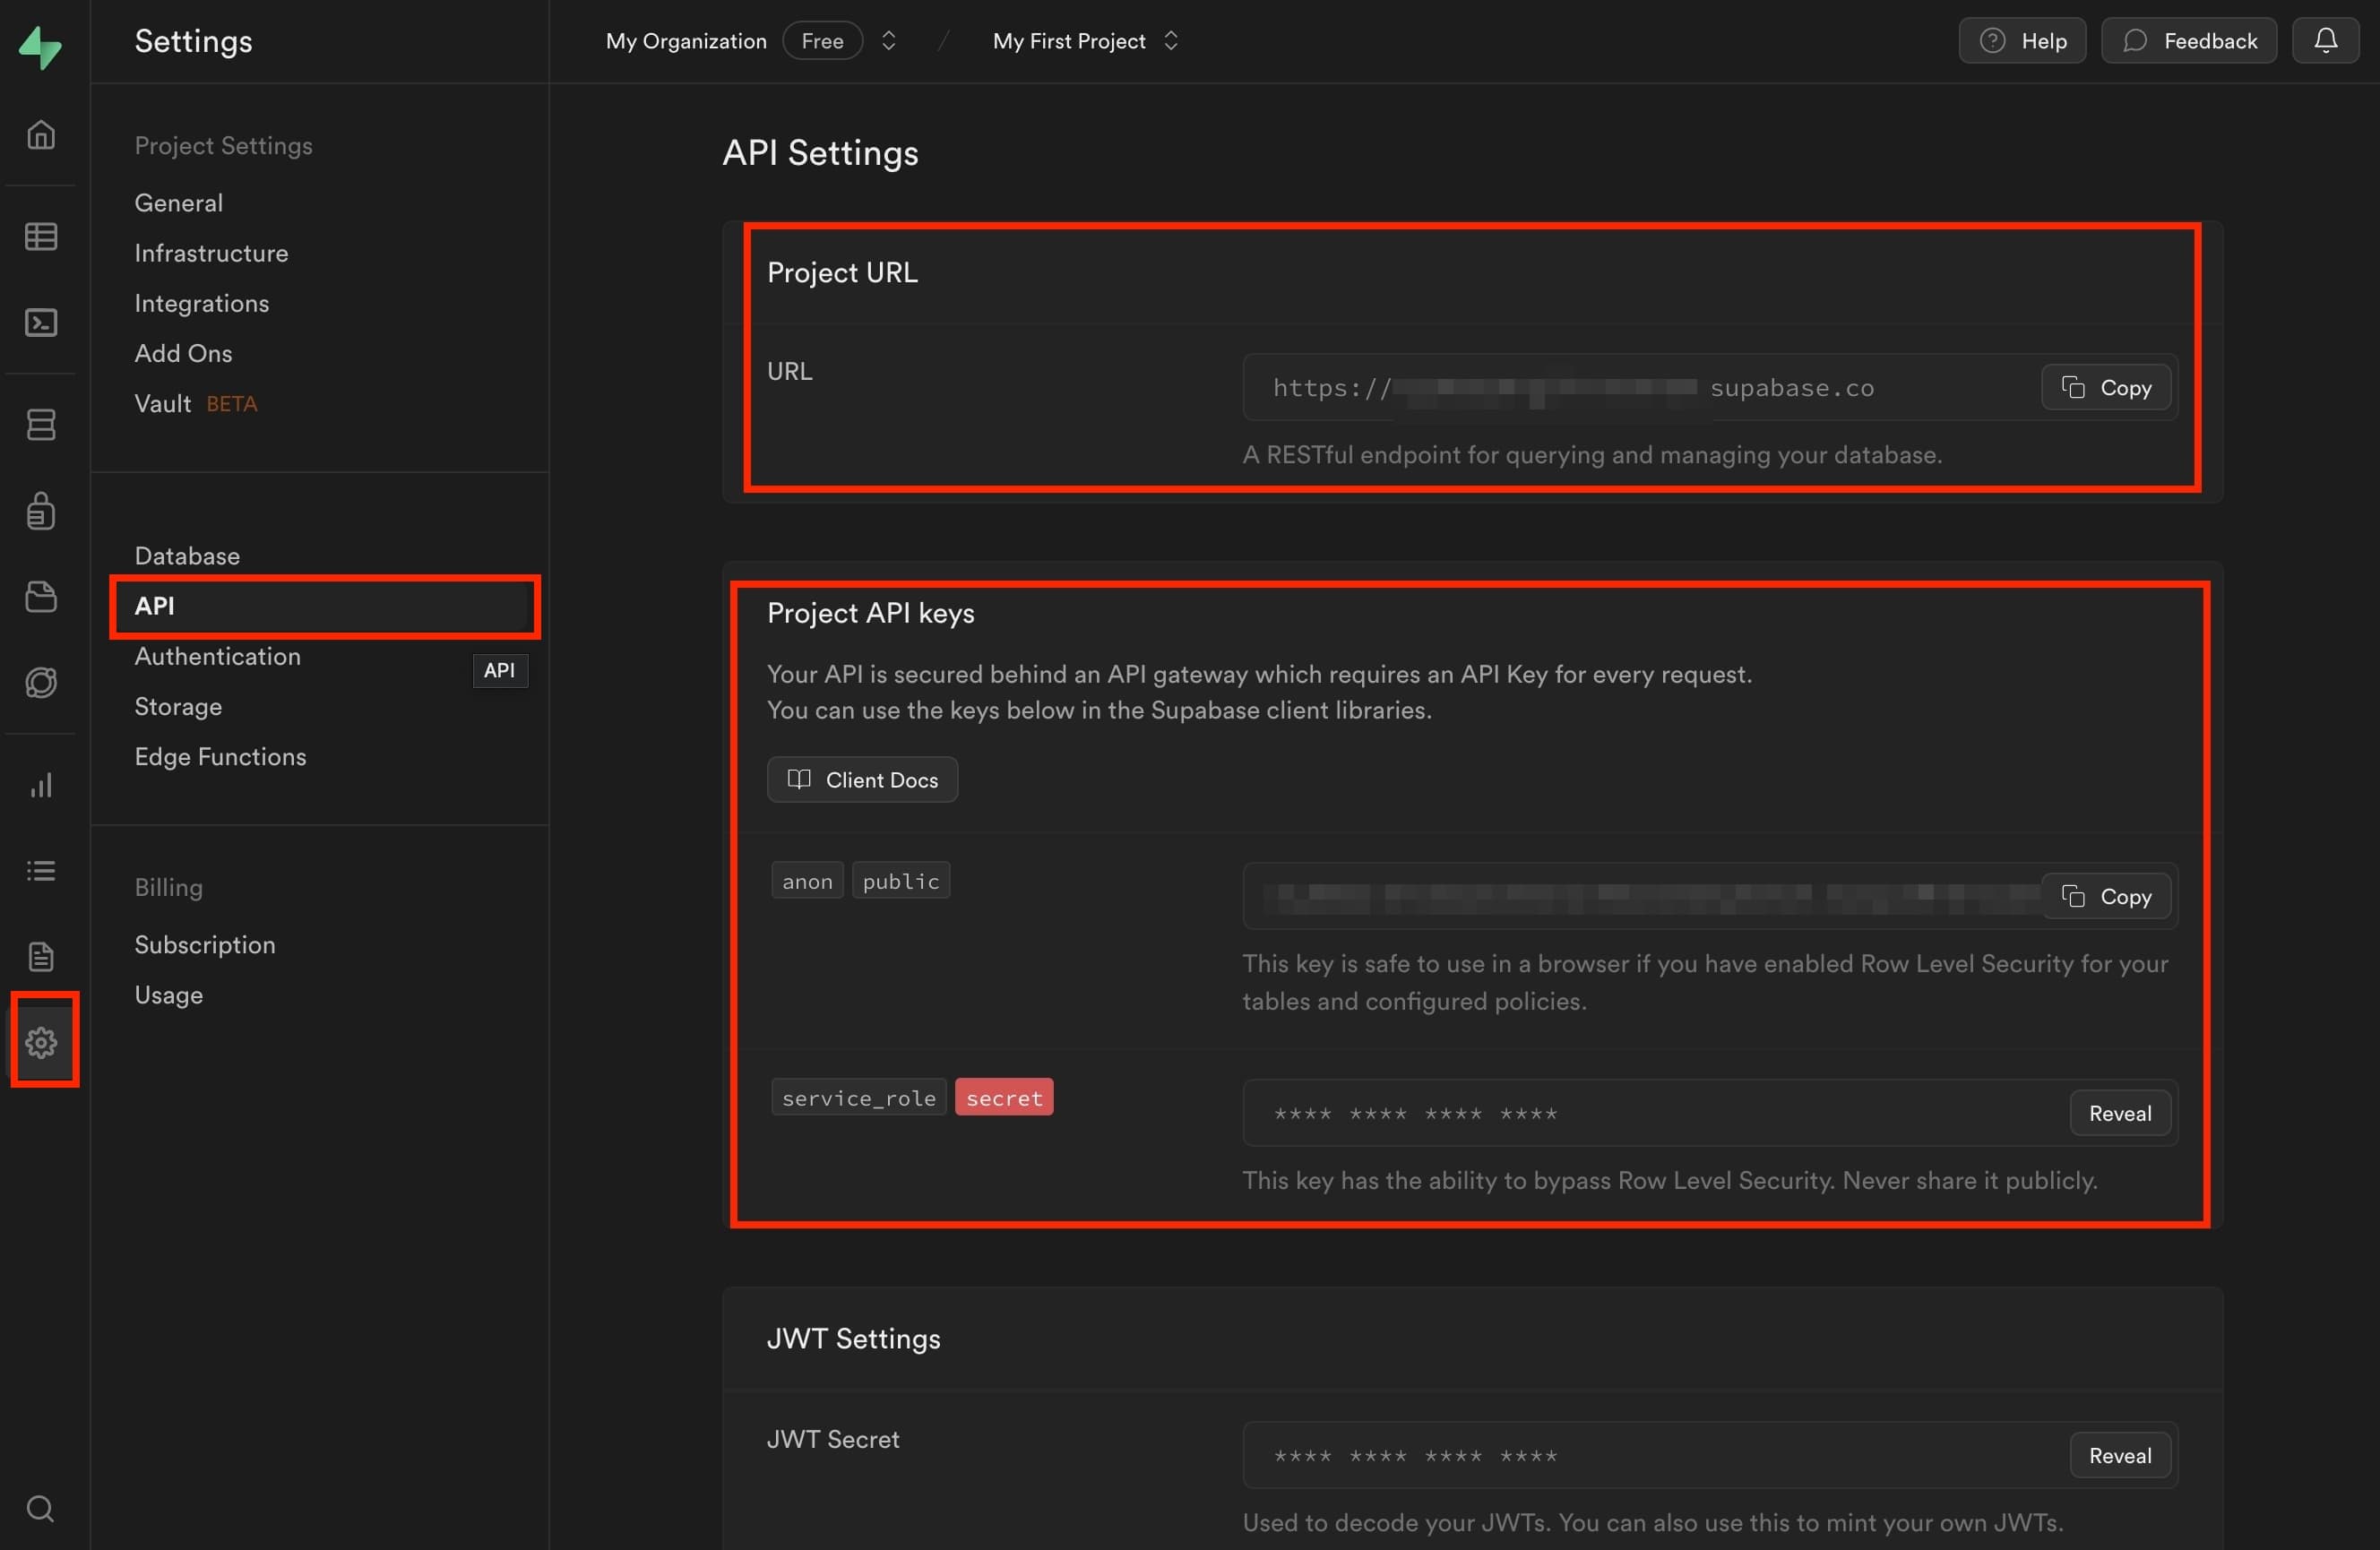Open the Authentication lock icon

(40, 511)
